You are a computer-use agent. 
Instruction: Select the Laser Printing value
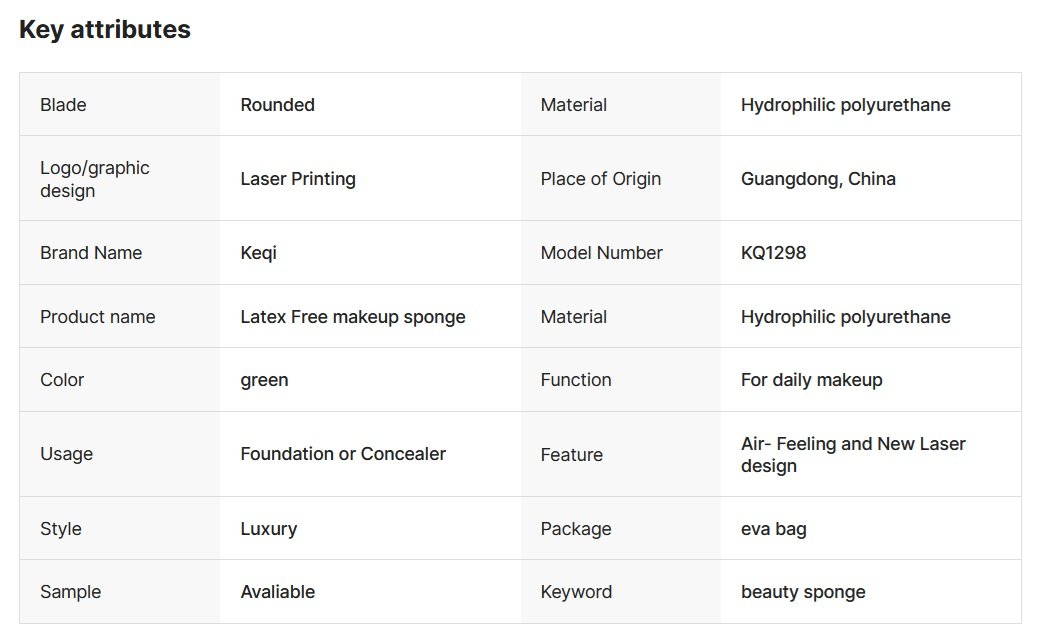(298, 179)
